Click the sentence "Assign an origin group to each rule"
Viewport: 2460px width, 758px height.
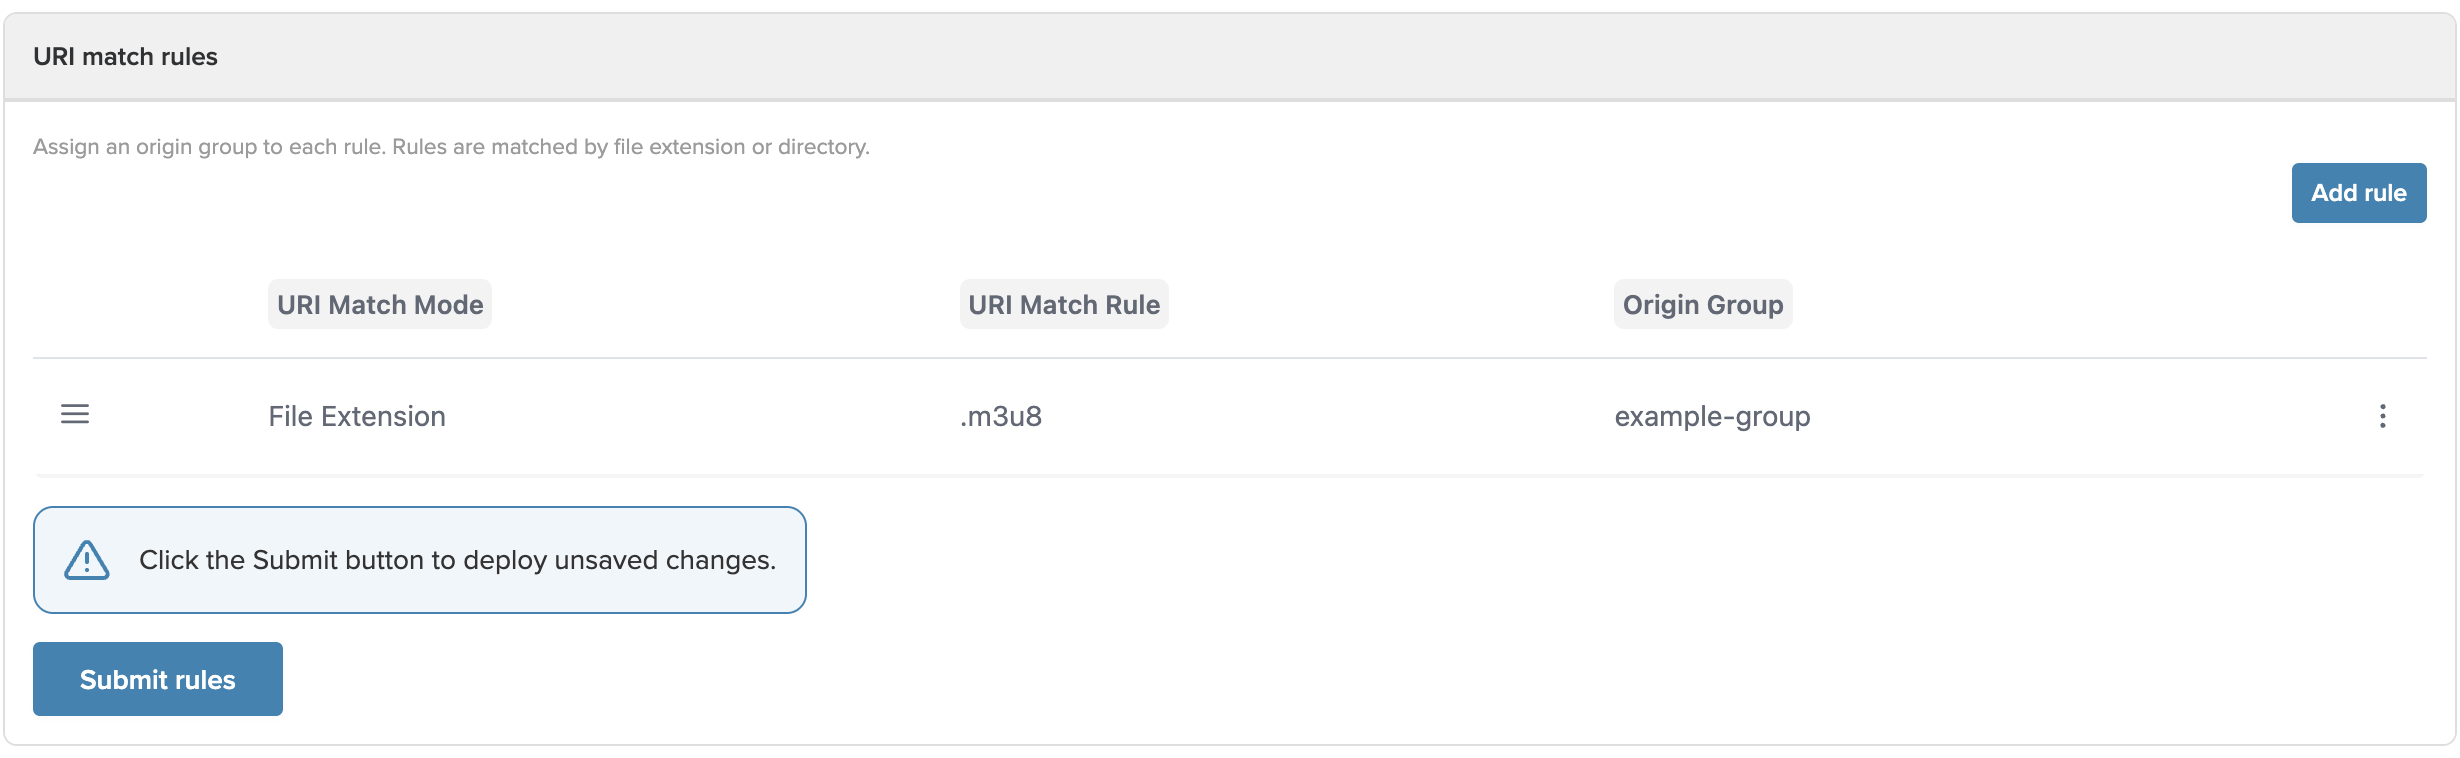click(209, 147)
